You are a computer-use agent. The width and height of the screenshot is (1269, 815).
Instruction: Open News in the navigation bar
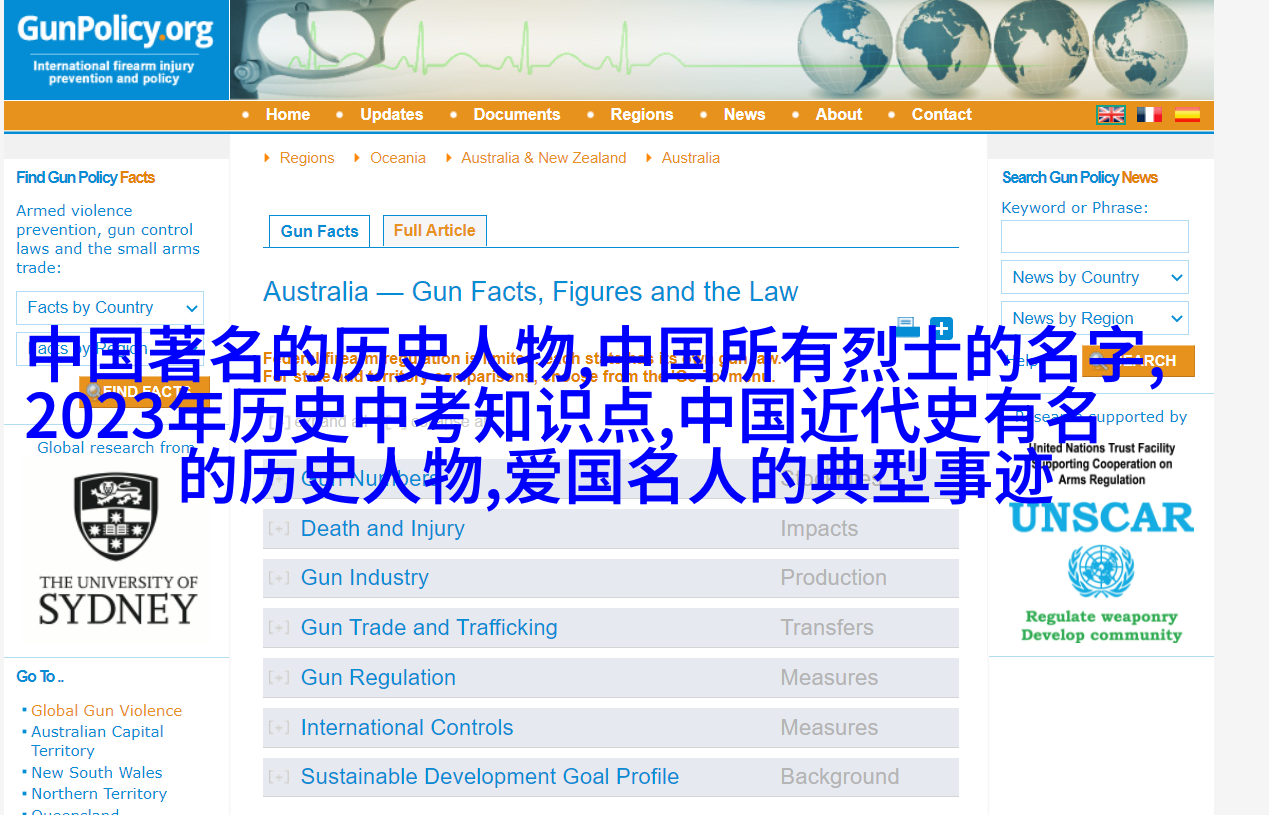tap(745, 115)
